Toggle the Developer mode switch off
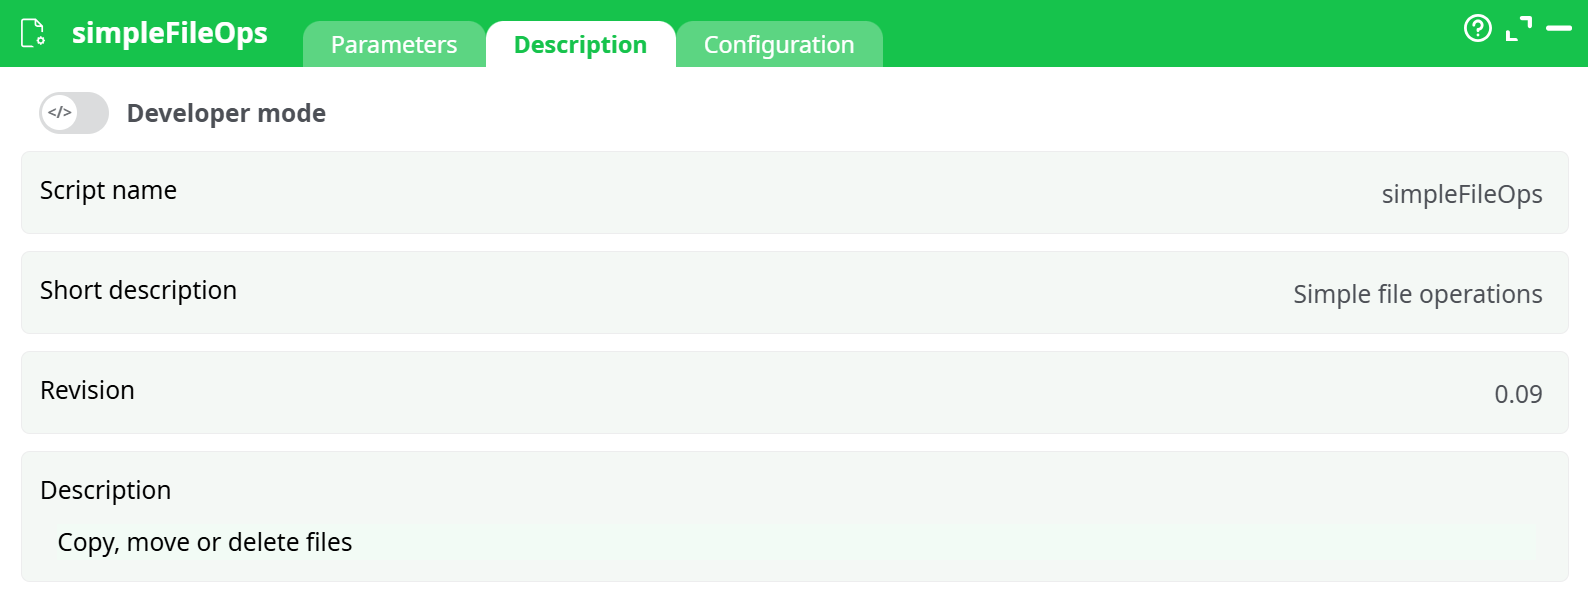 pos(73,113)
